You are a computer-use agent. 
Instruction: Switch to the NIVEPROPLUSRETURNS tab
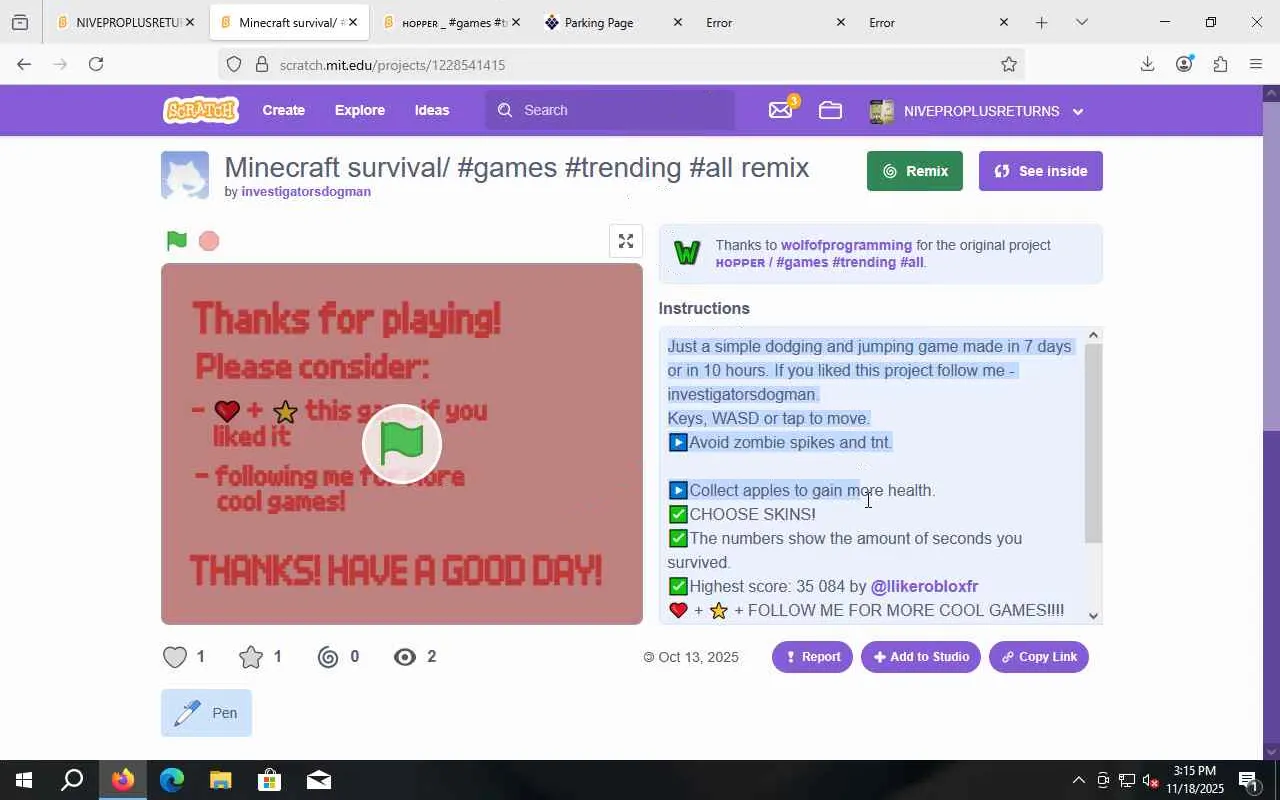pyautogui.click(x=126, y=22)
